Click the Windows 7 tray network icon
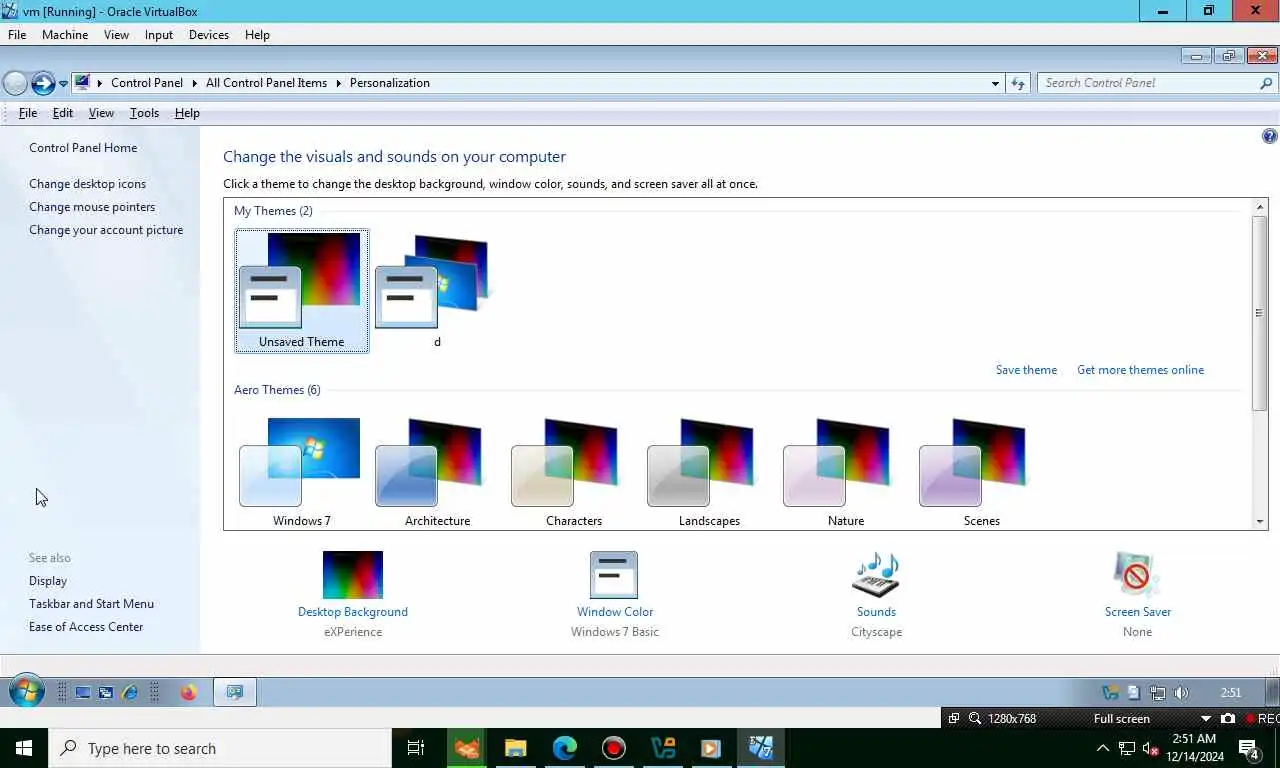1280x768 pixels. 1157,692
